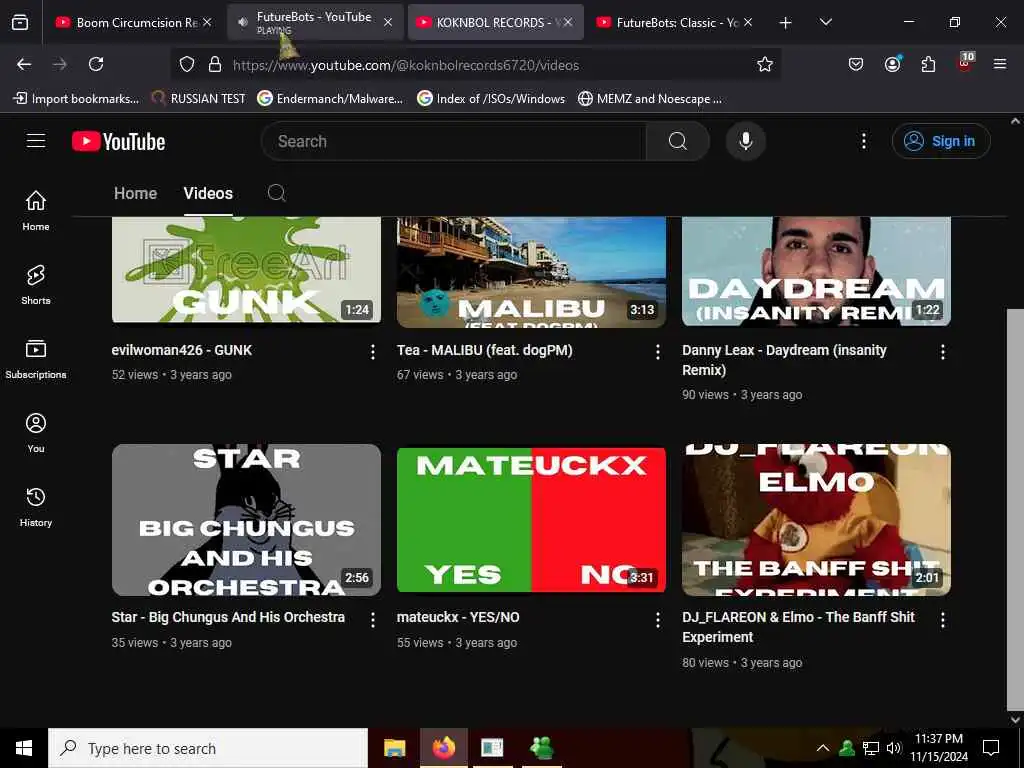Image resolution: width=1024 pixels, height=768 pixels.
Task: Open the Firefox View icon
Action: (20, 22)
